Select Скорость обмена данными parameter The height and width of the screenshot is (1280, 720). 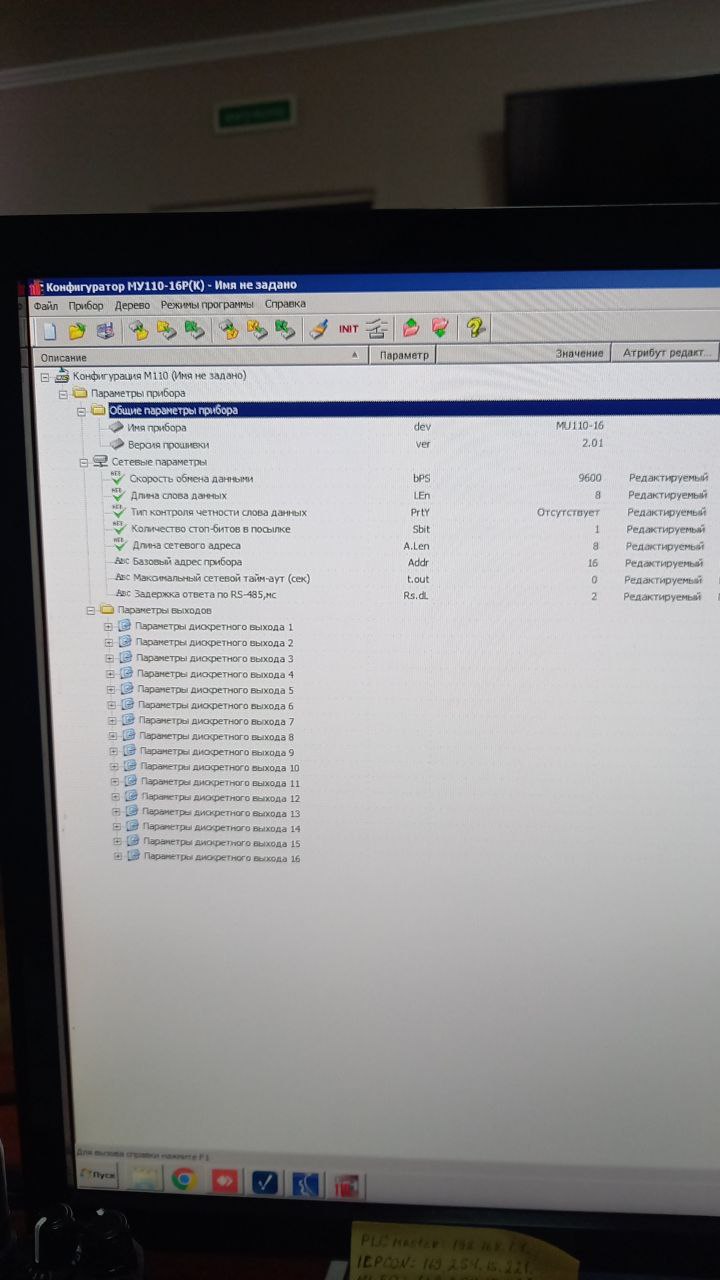click(x=191, y=479)
